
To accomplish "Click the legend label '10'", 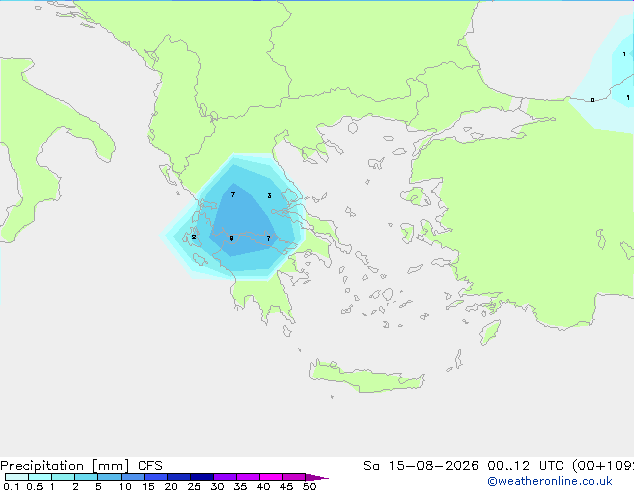I will point(125,486).
